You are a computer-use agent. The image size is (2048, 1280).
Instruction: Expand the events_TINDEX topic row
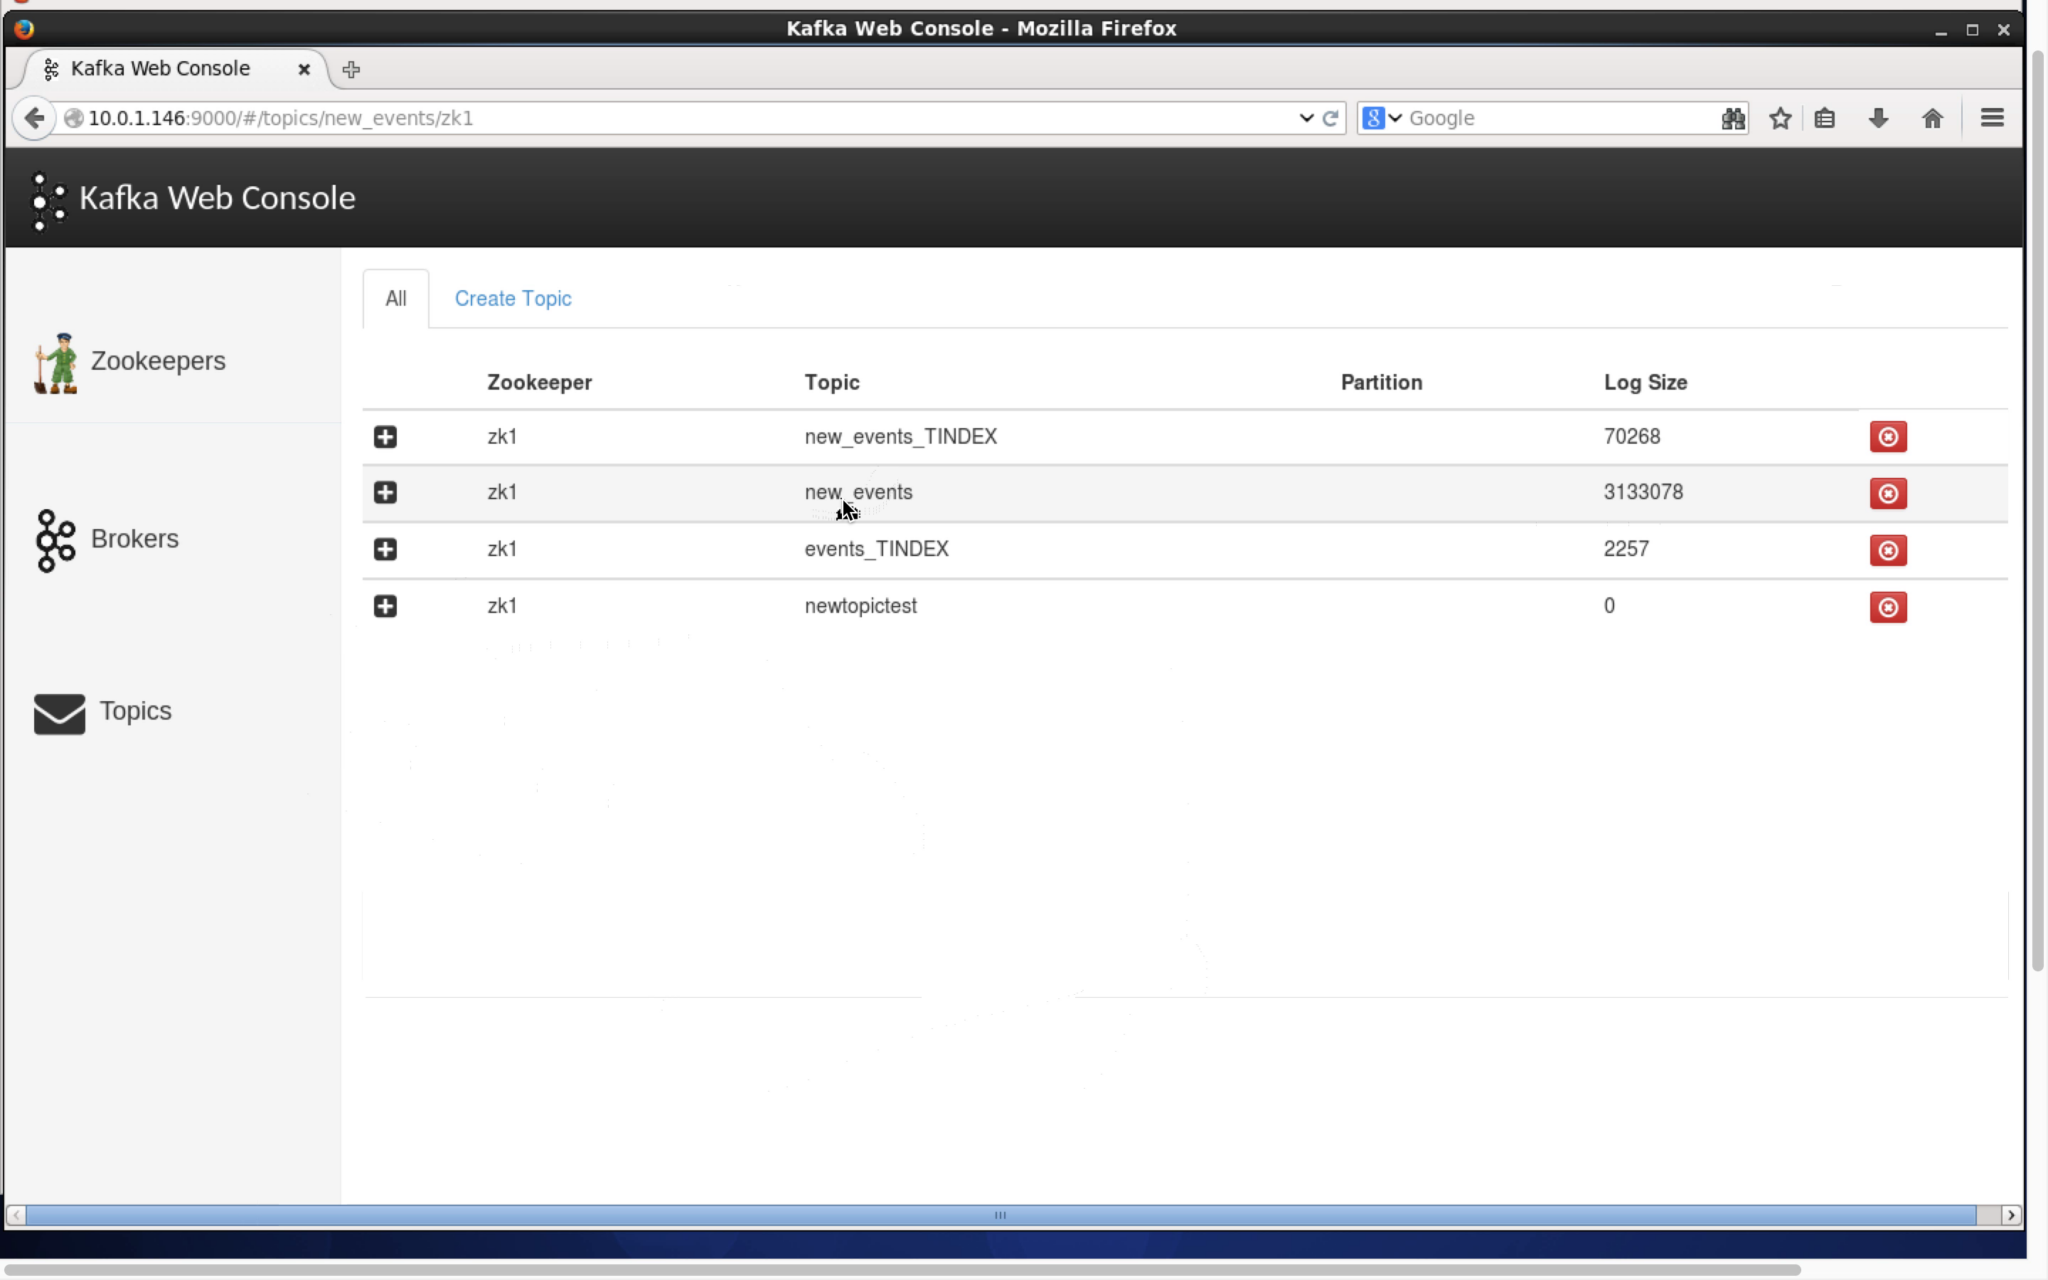385,549
